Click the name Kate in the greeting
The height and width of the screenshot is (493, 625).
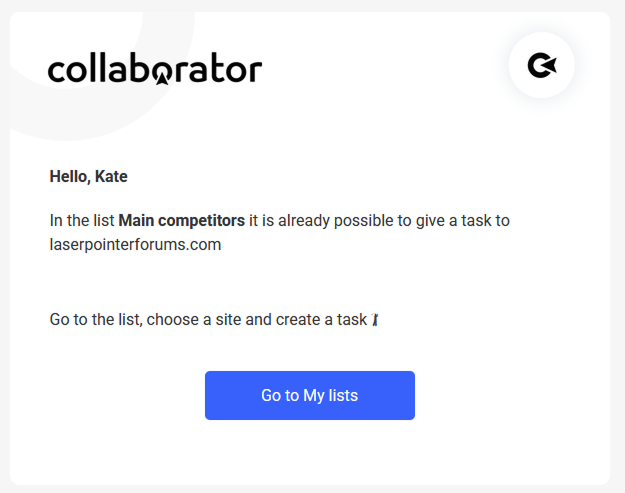[x=111, y=177]
